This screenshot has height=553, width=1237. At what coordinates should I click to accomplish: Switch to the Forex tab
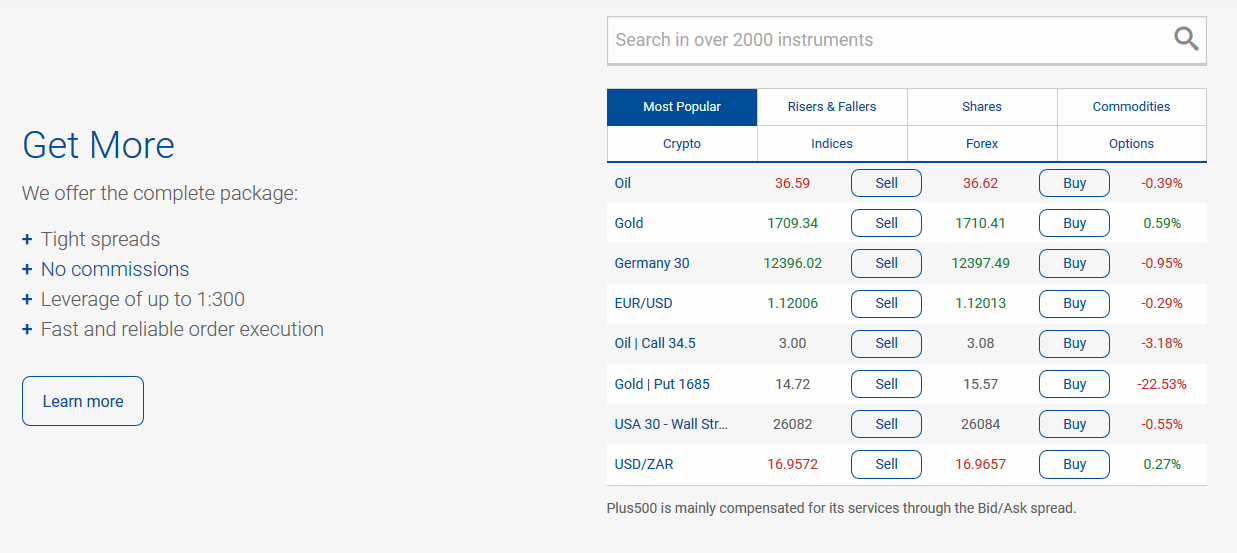(982, 144)
